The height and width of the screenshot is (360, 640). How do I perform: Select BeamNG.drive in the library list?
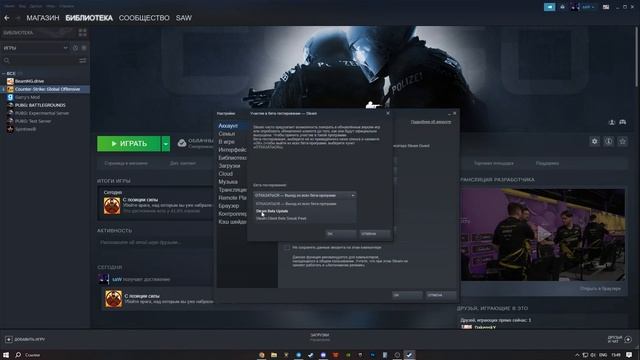(29, 81)
